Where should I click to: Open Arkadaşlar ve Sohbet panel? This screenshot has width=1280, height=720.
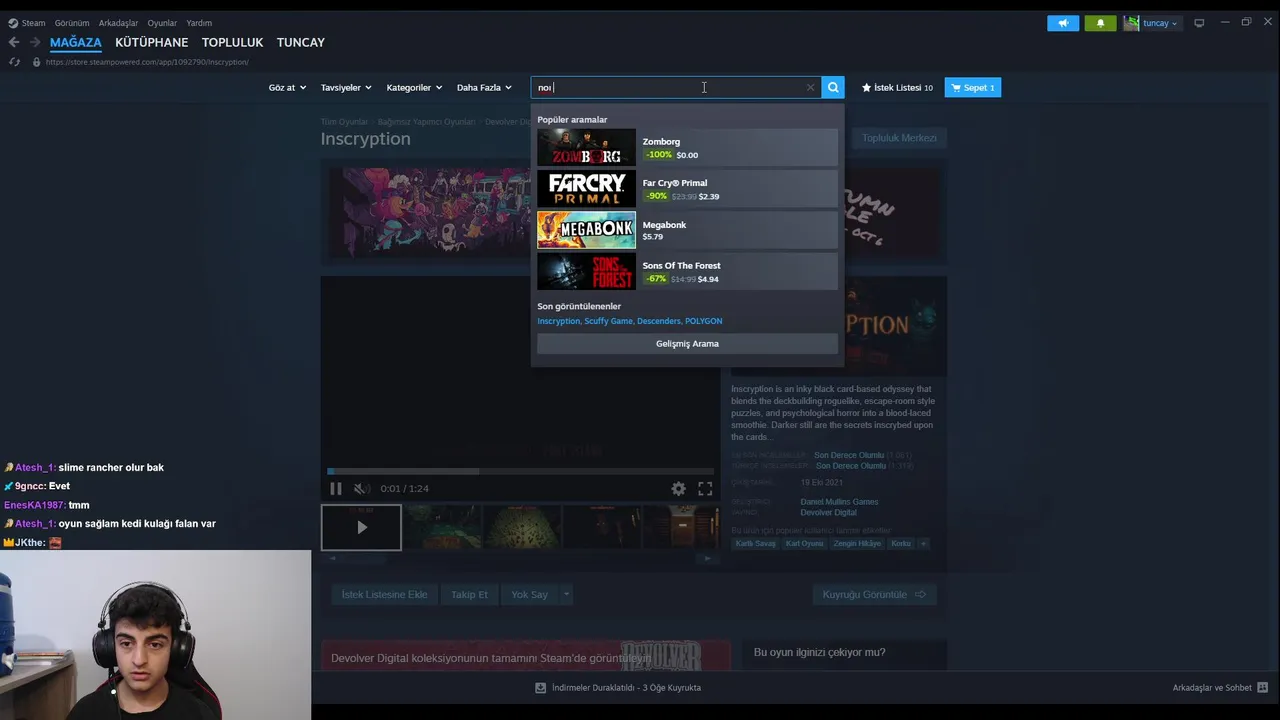pos(1220,688)
